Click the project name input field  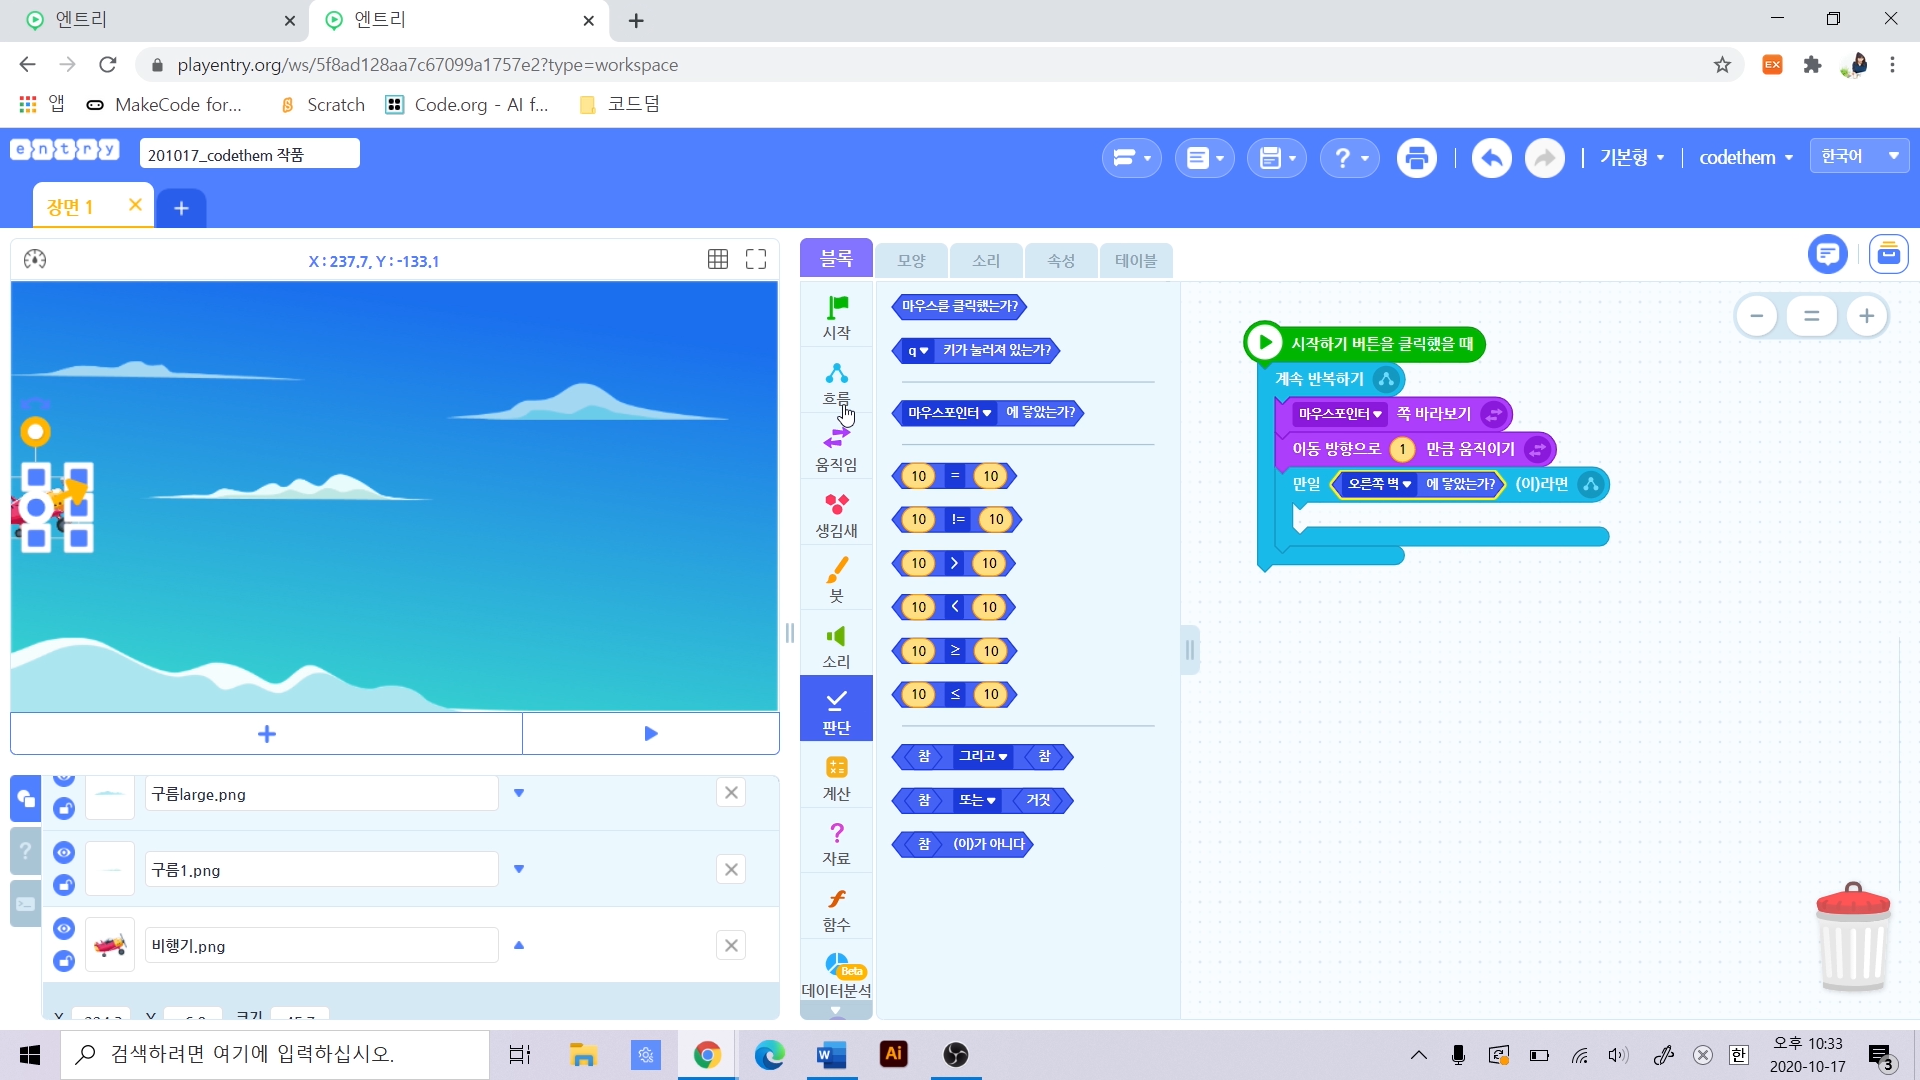[250, 154]
